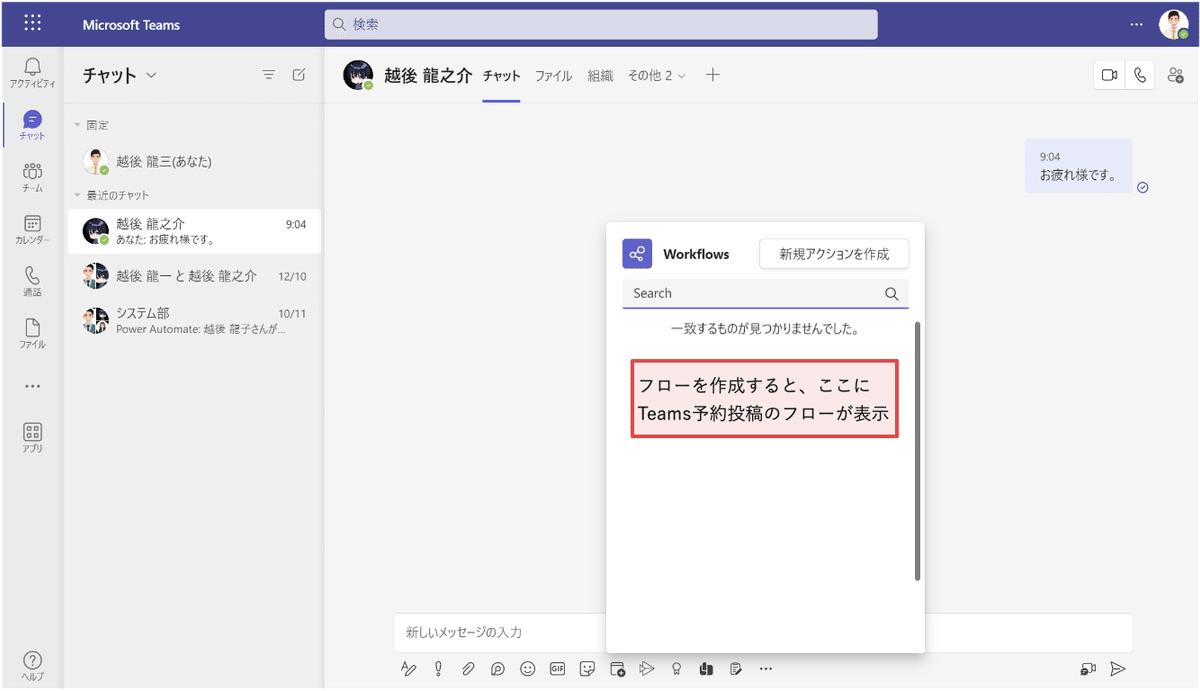The width and height of the screenshot is (1200, 691).
Task: Open the Approvals clipboard icon
Action: coord(737,669)
